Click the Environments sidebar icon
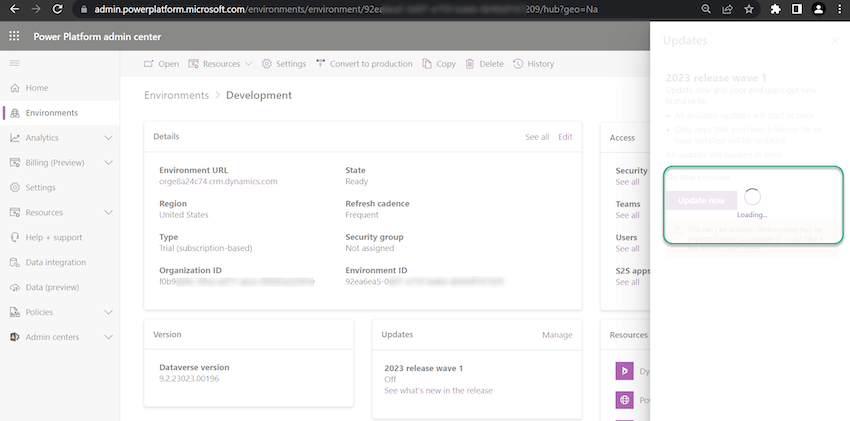 click(15, 113)
